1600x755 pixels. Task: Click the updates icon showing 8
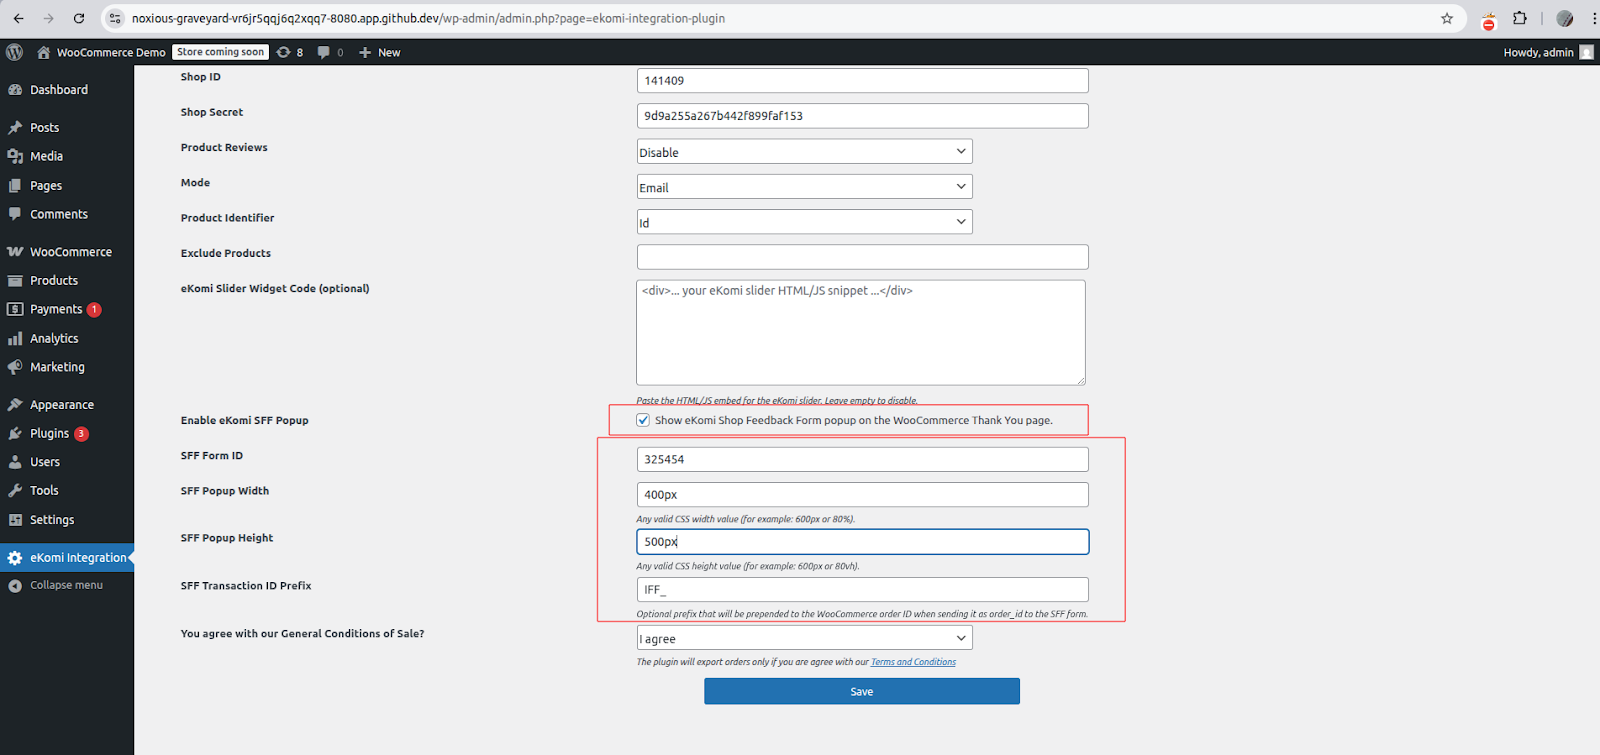pos(284,52)
